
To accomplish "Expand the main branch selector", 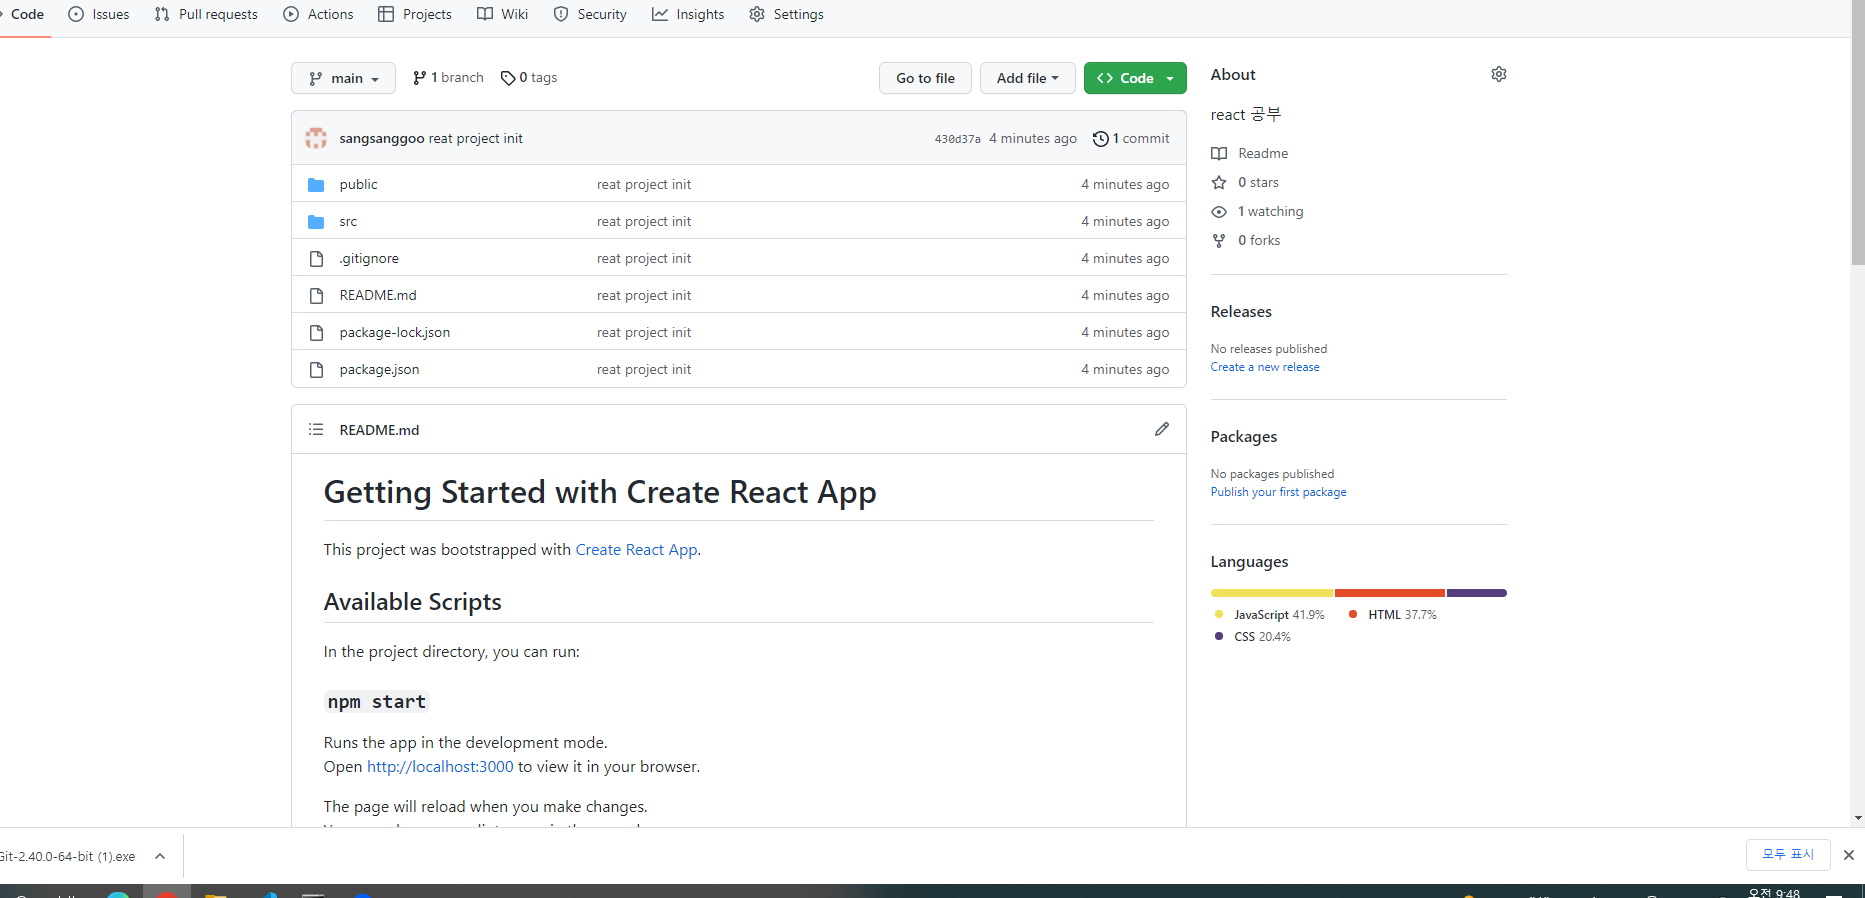I will coord(343,78).
